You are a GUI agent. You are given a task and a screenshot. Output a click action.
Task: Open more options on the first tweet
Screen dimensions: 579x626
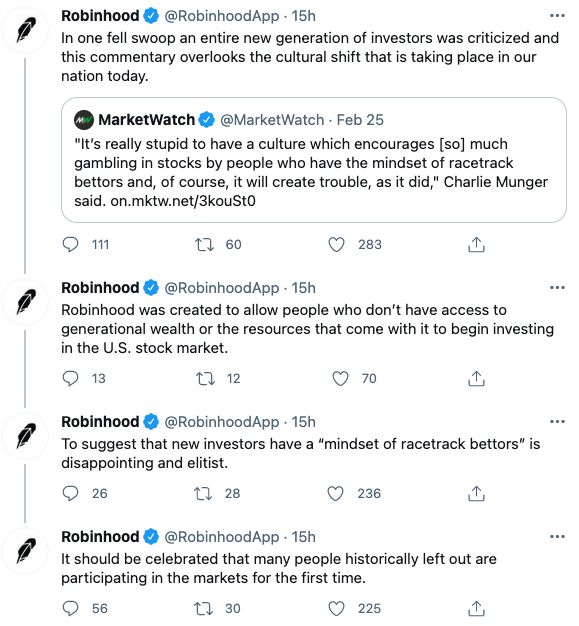coord(557,16)
